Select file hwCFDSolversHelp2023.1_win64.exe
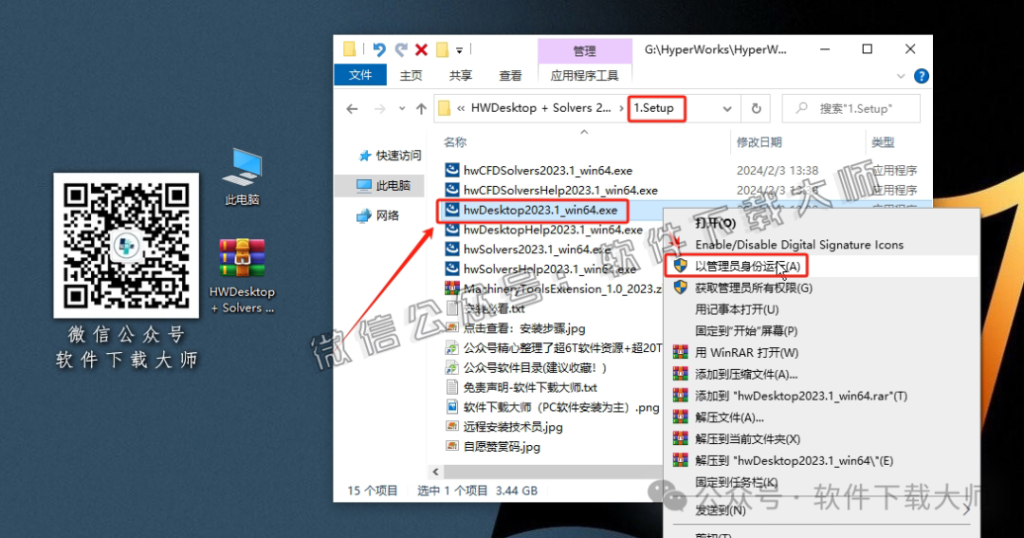 560,190
